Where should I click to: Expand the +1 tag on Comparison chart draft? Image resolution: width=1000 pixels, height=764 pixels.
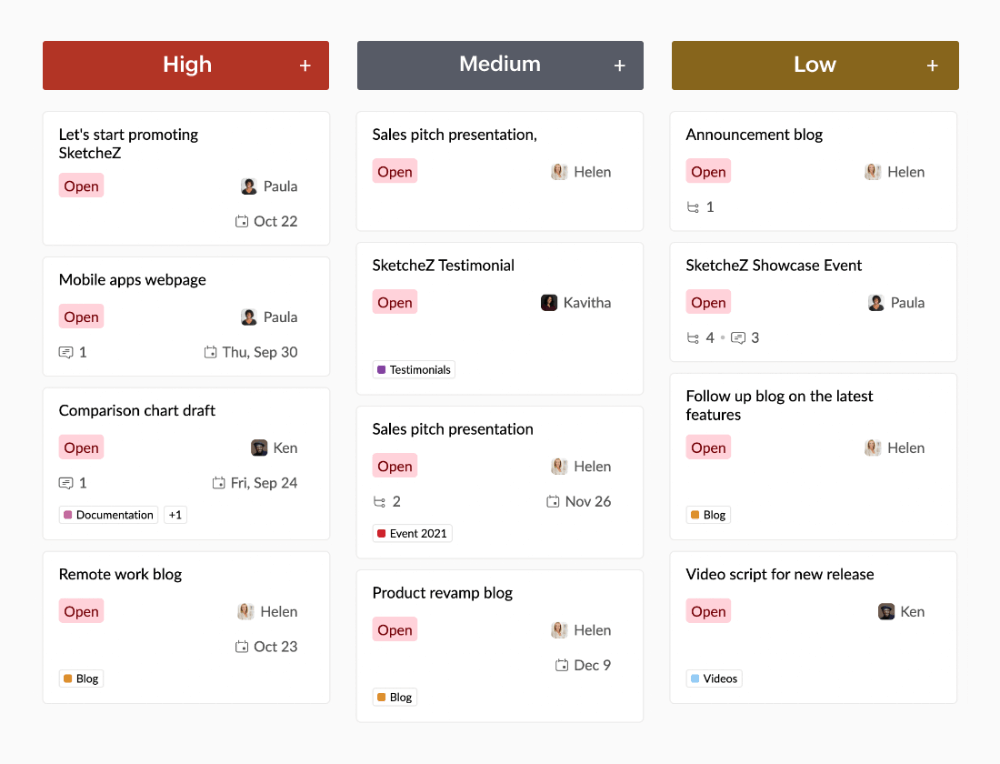click(175, 514)
